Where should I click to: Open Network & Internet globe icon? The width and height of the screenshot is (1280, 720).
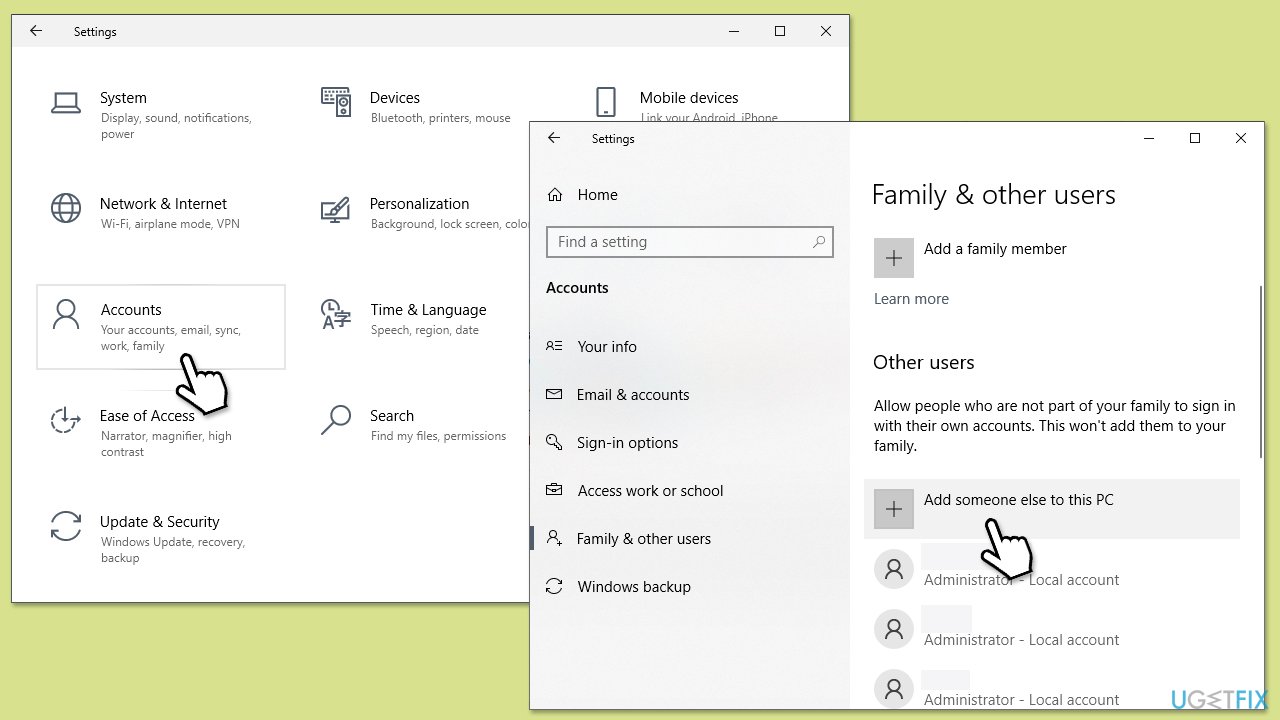pyautogui.click(x=66, y=208)
